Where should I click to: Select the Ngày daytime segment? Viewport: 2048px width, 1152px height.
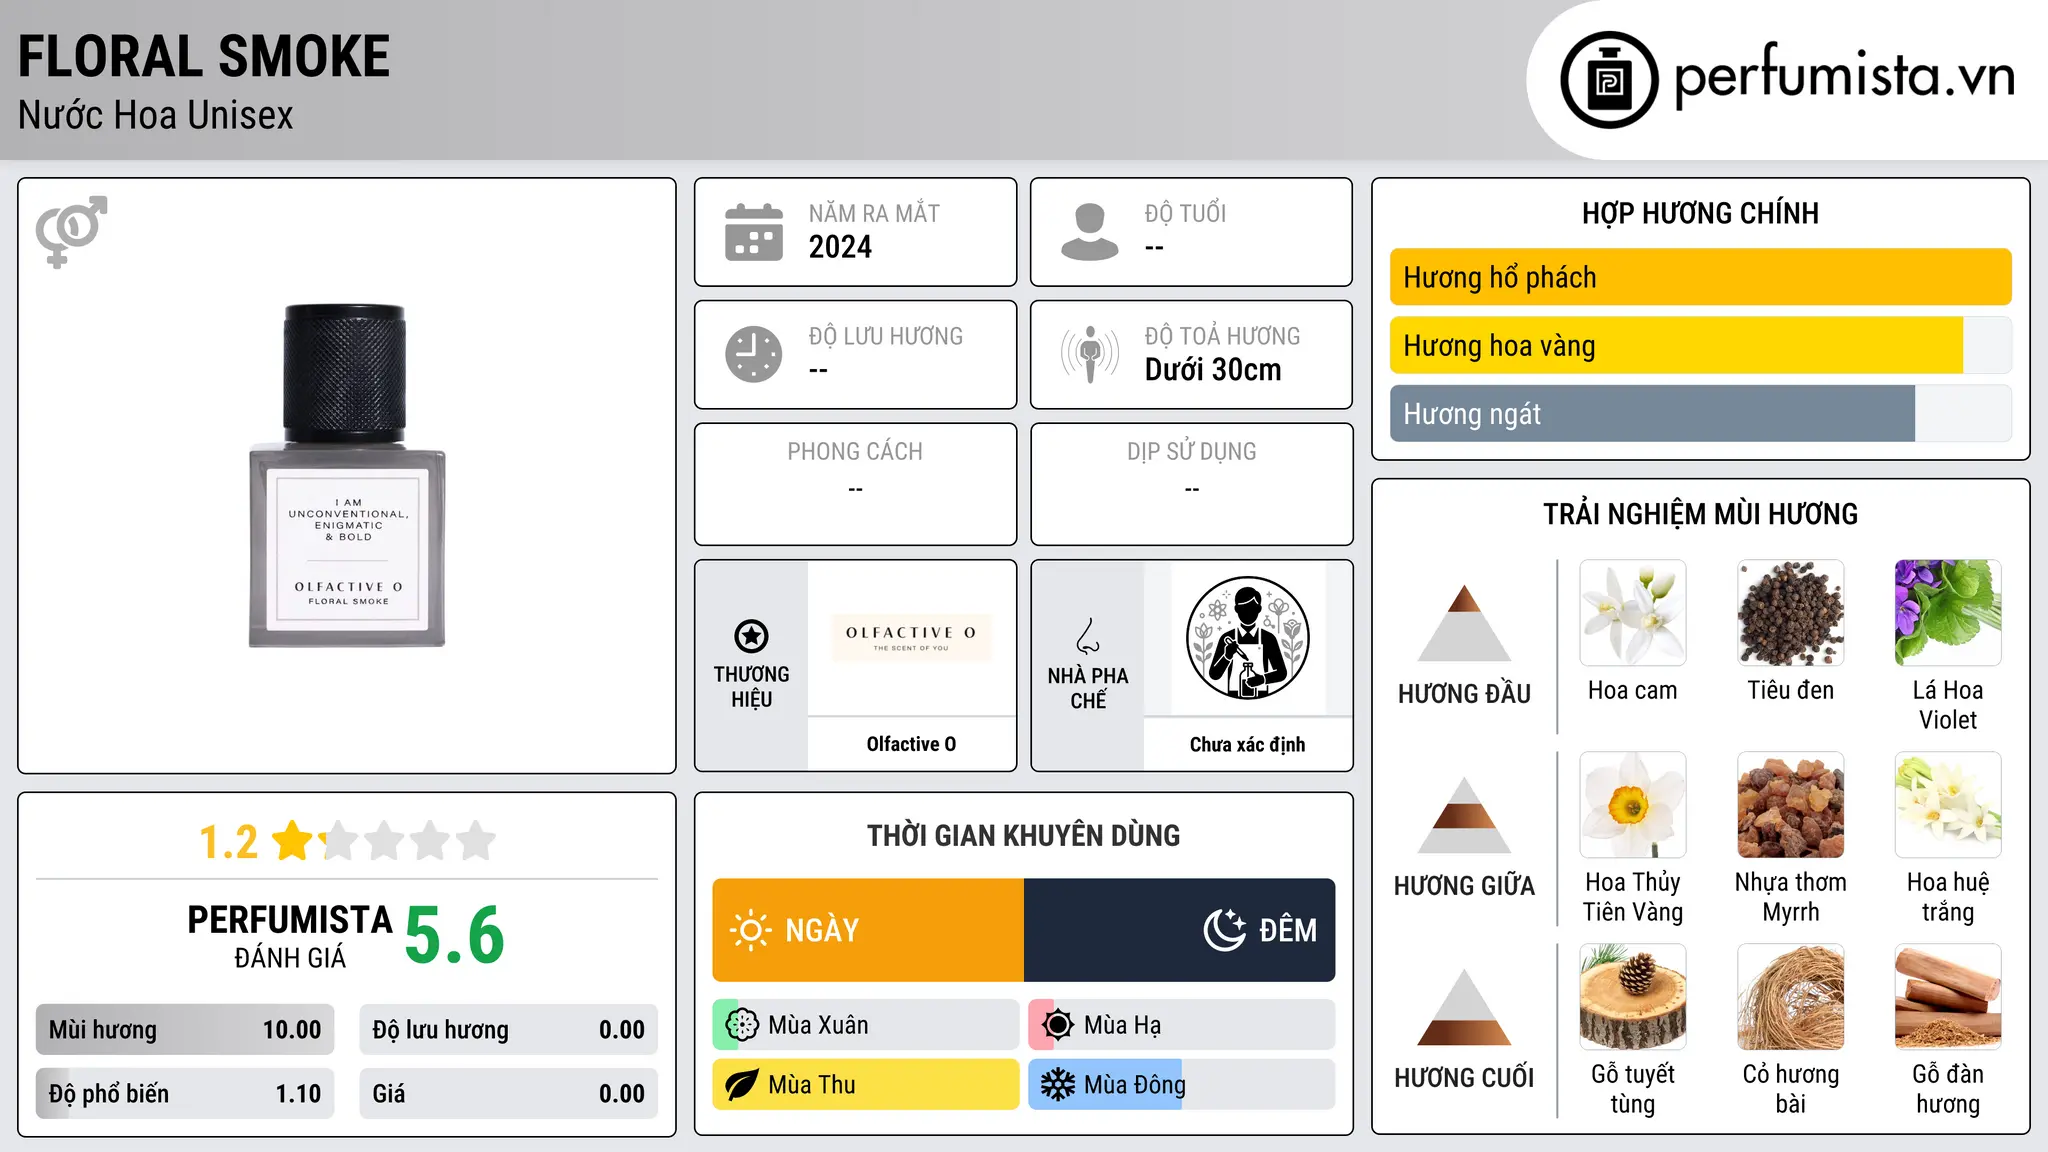(868, 930)
